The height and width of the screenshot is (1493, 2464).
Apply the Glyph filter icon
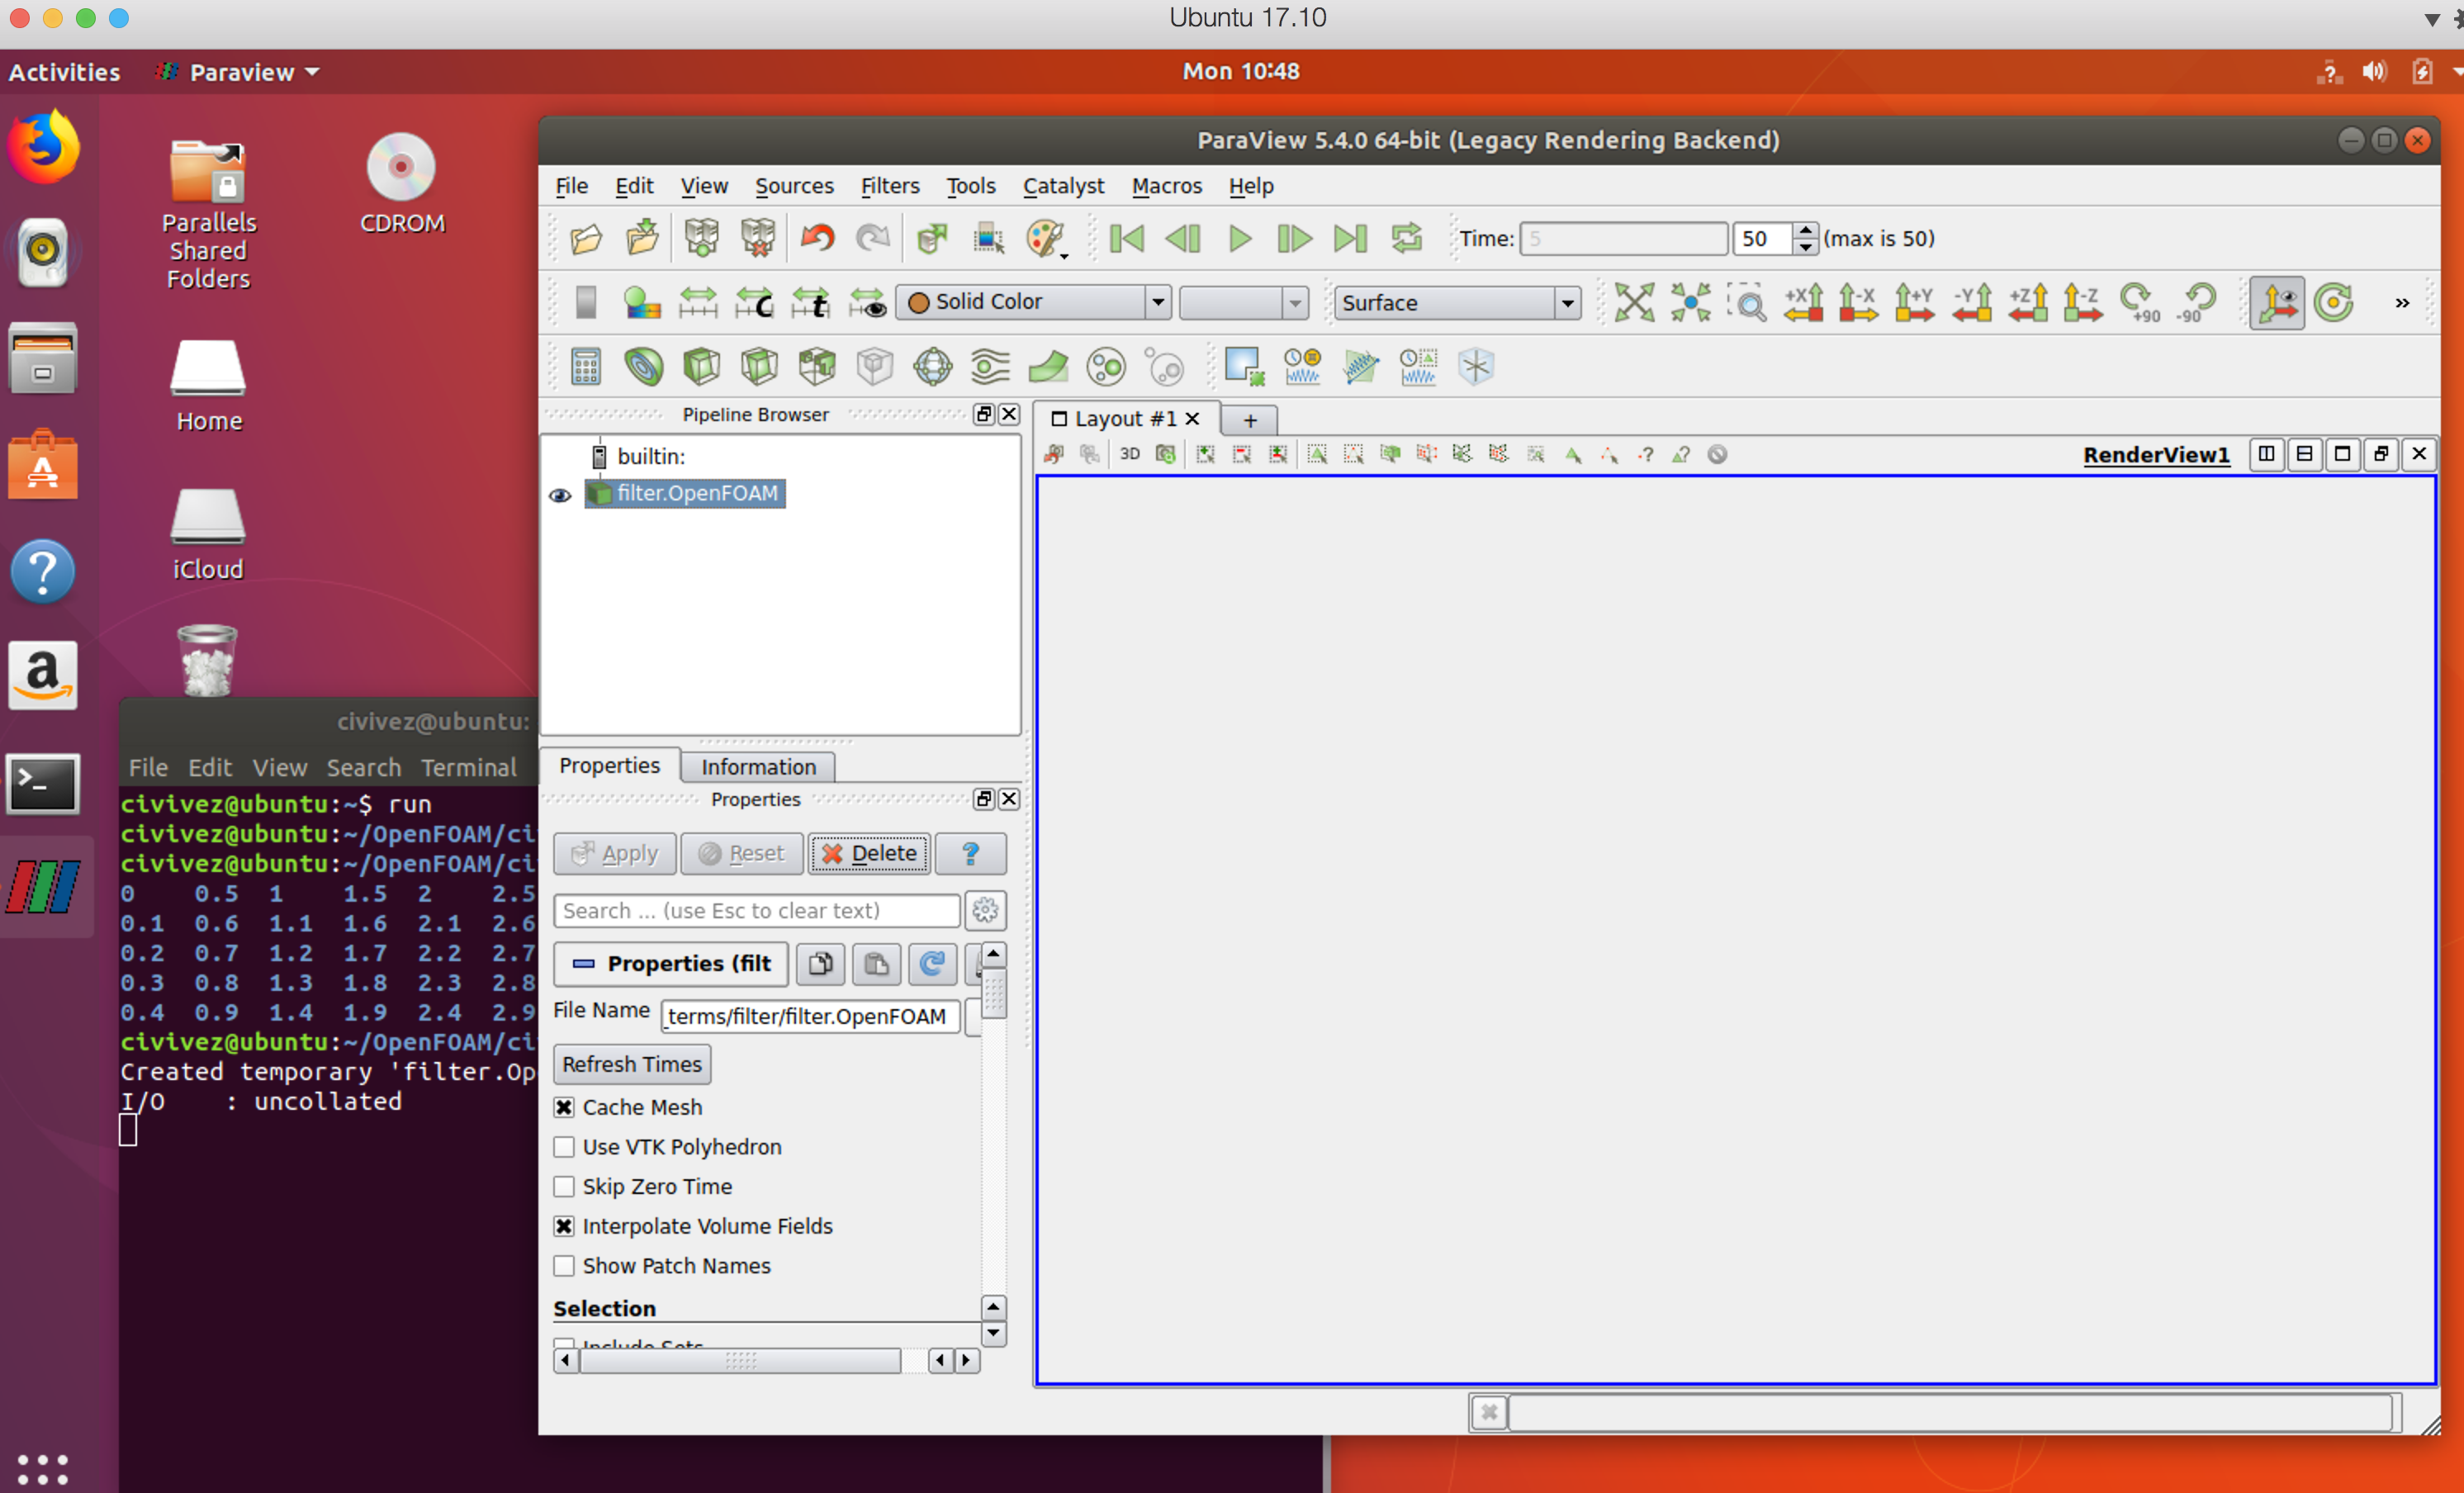(x=932, y=367)
